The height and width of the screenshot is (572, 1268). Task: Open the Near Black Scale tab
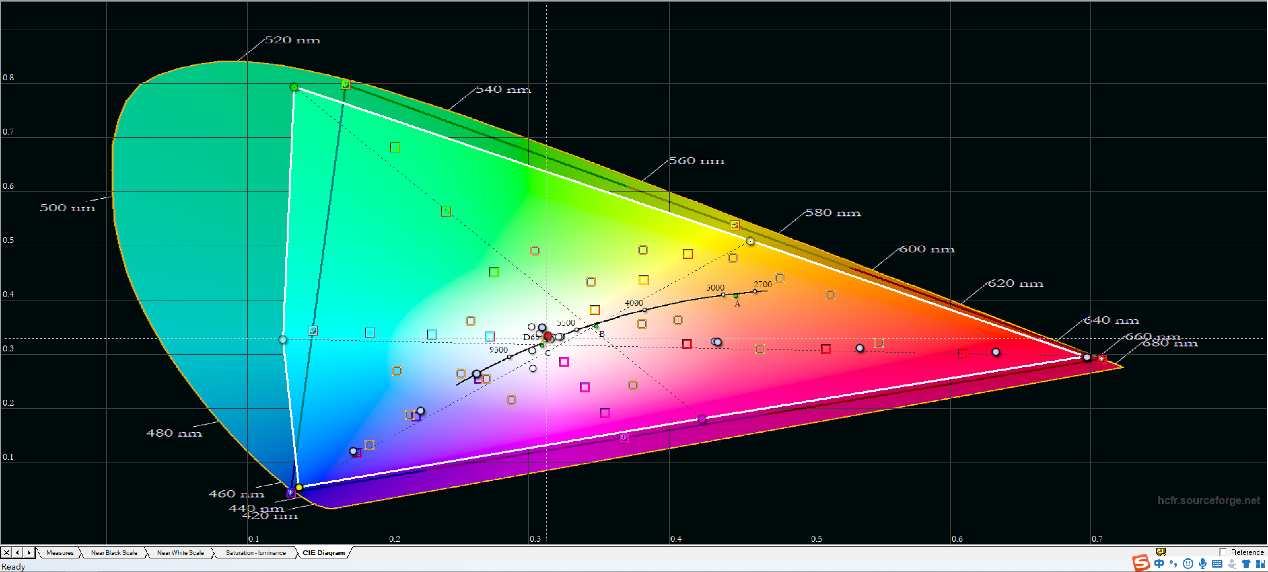point(114,553)
